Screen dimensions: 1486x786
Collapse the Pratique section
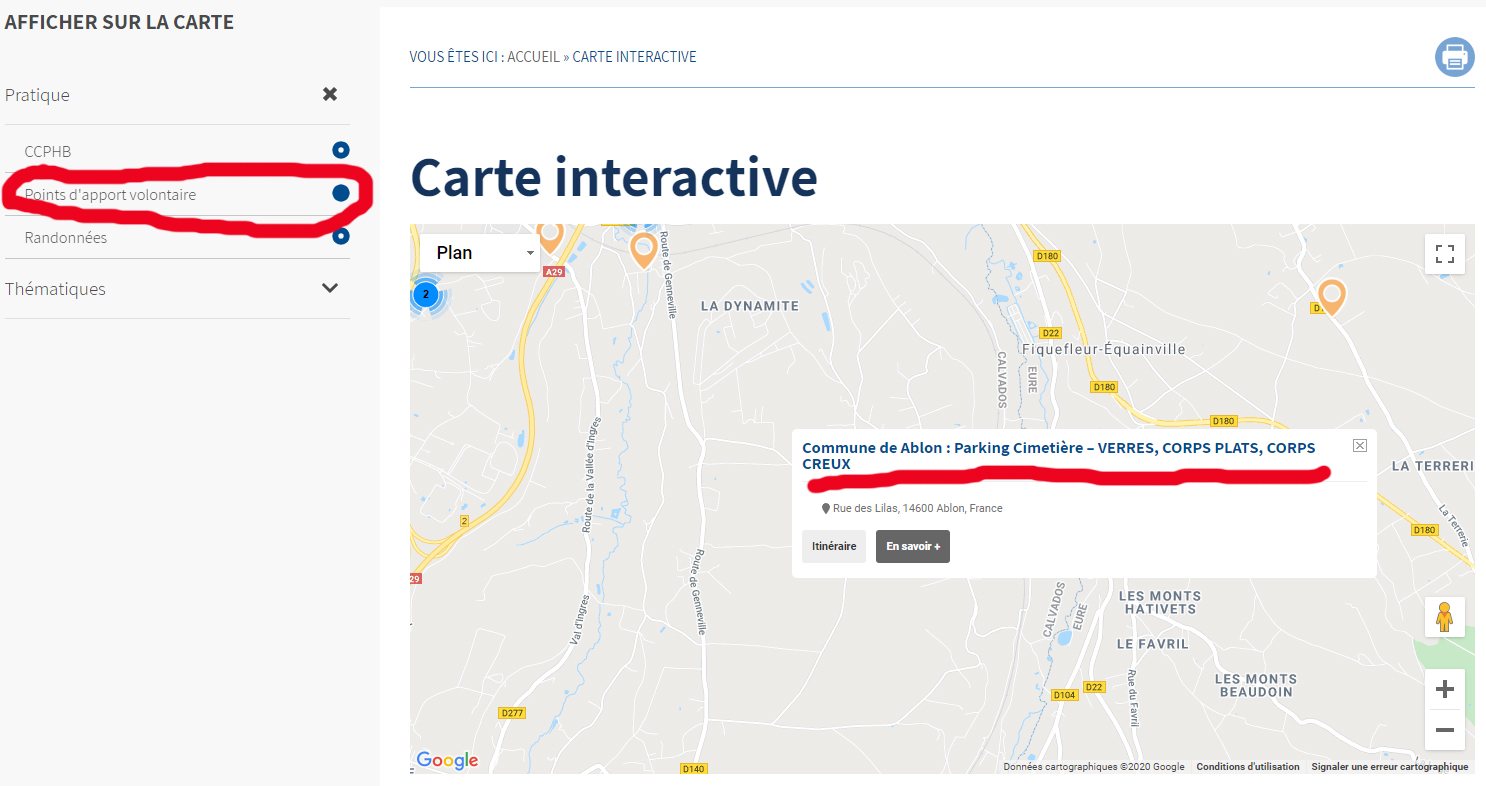[330, 94]
